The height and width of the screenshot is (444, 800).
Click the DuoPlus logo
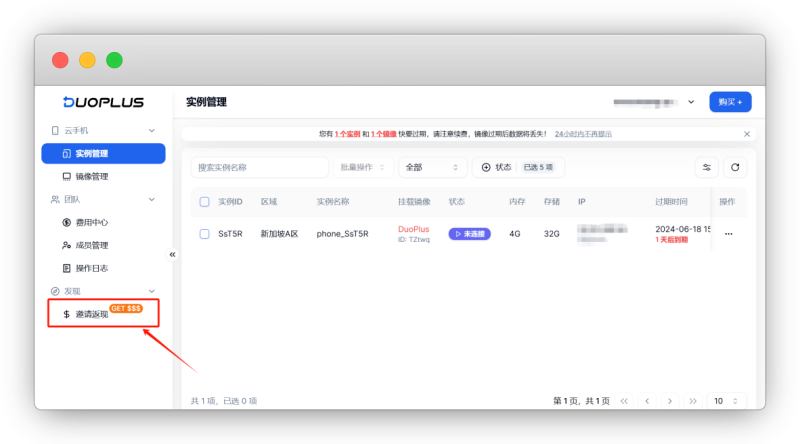click(x=104, y=102)
